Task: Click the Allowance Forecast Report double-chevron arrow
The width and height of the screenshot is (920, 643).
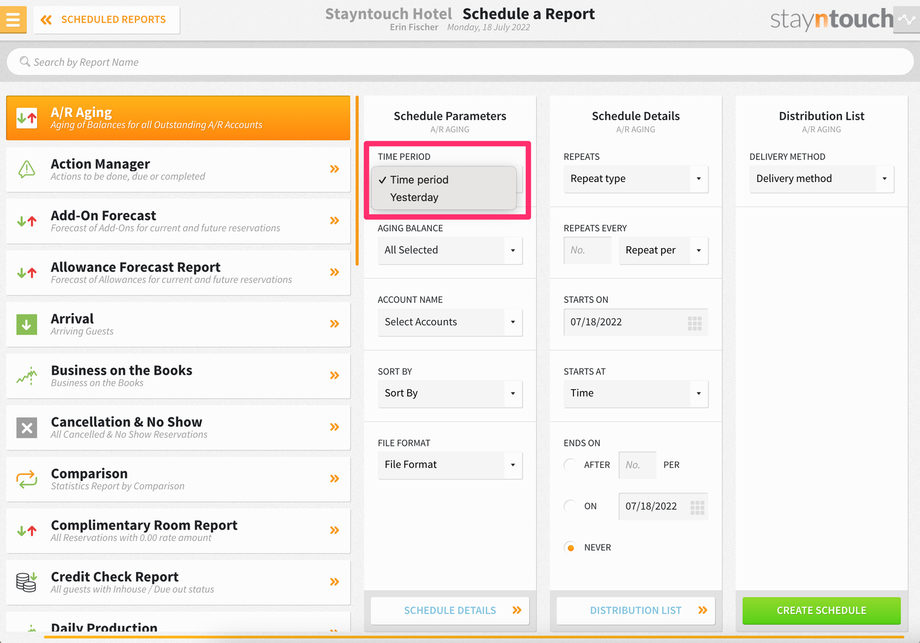Action: (334, 272)
